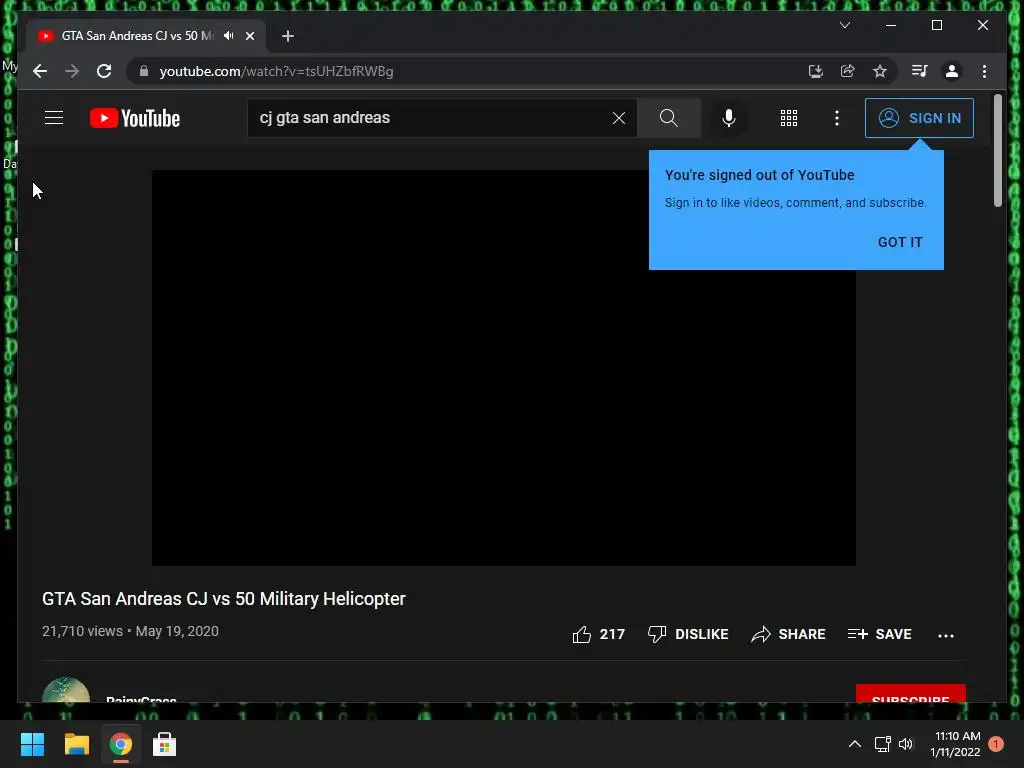Open the Chrome profile icon
This screenshot has width=1024, height=768.
(952, 71)
